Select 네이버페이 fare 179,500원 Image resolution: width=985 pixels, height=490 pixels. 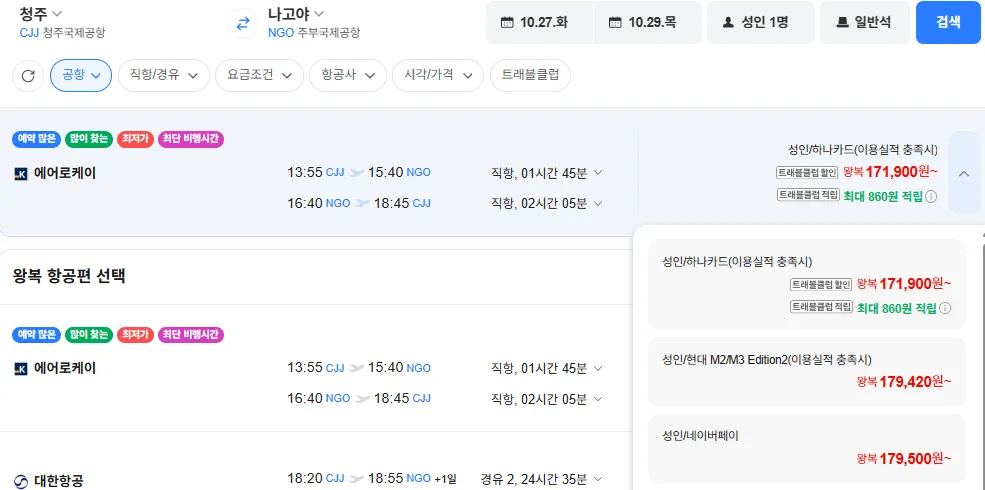(807, 447)
